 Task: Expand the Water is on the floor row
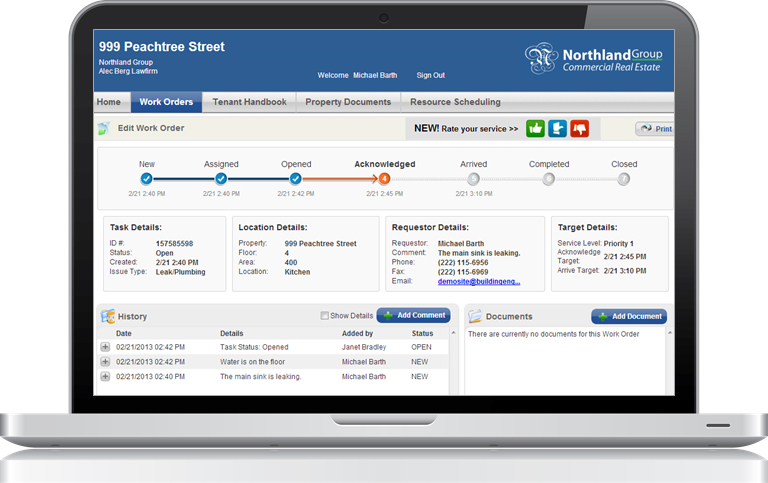[x=105, y=362]
